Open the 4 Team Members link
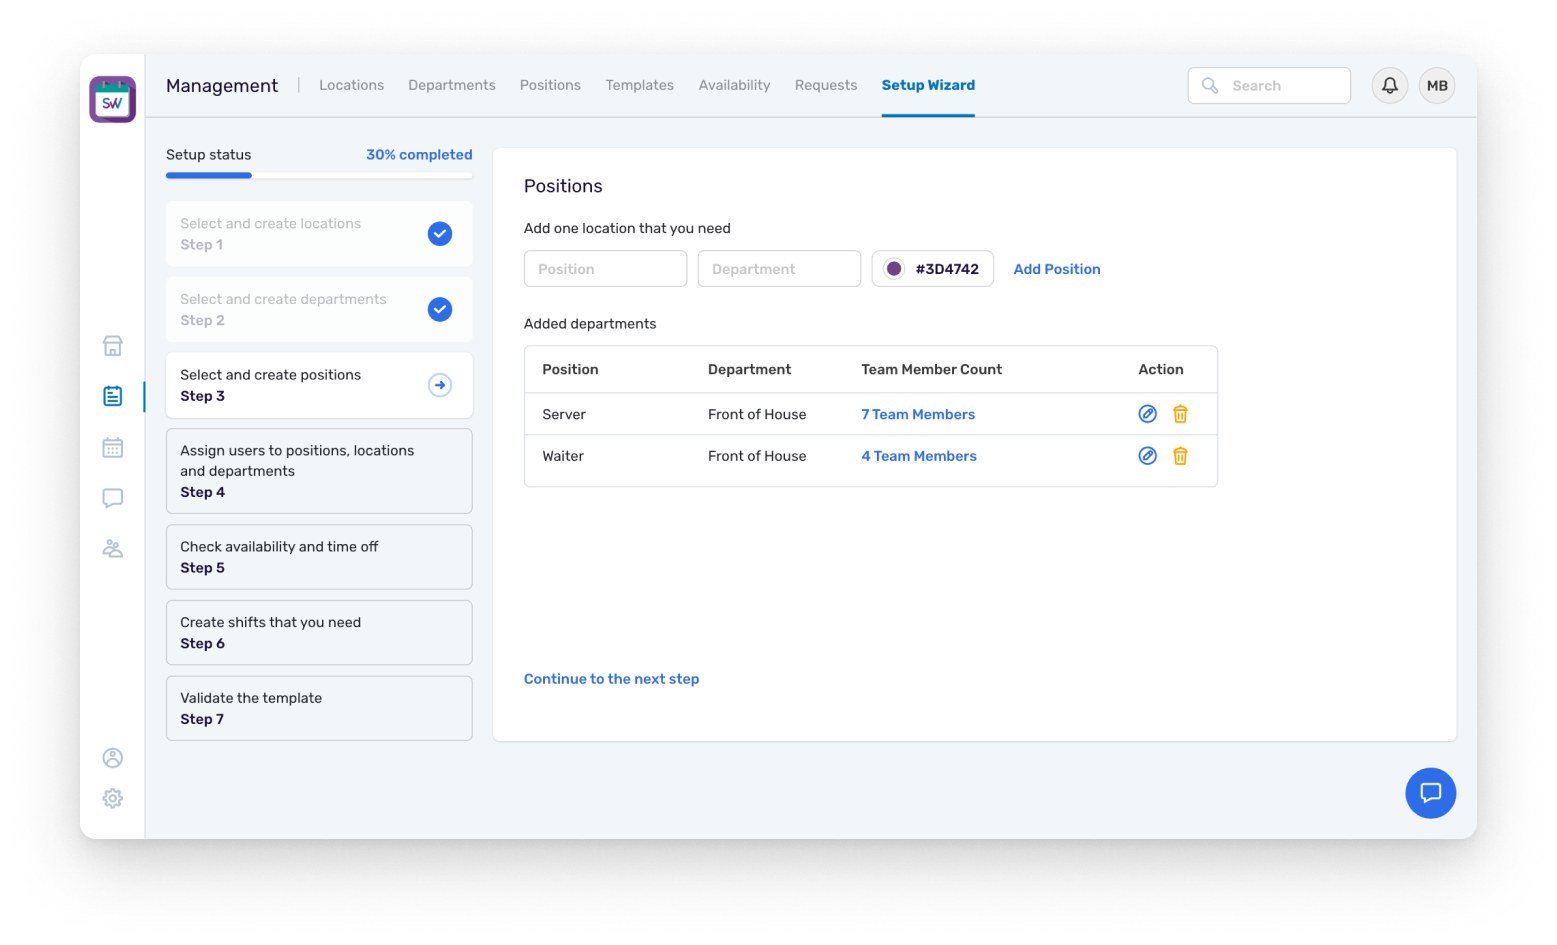 pos(919,456)
